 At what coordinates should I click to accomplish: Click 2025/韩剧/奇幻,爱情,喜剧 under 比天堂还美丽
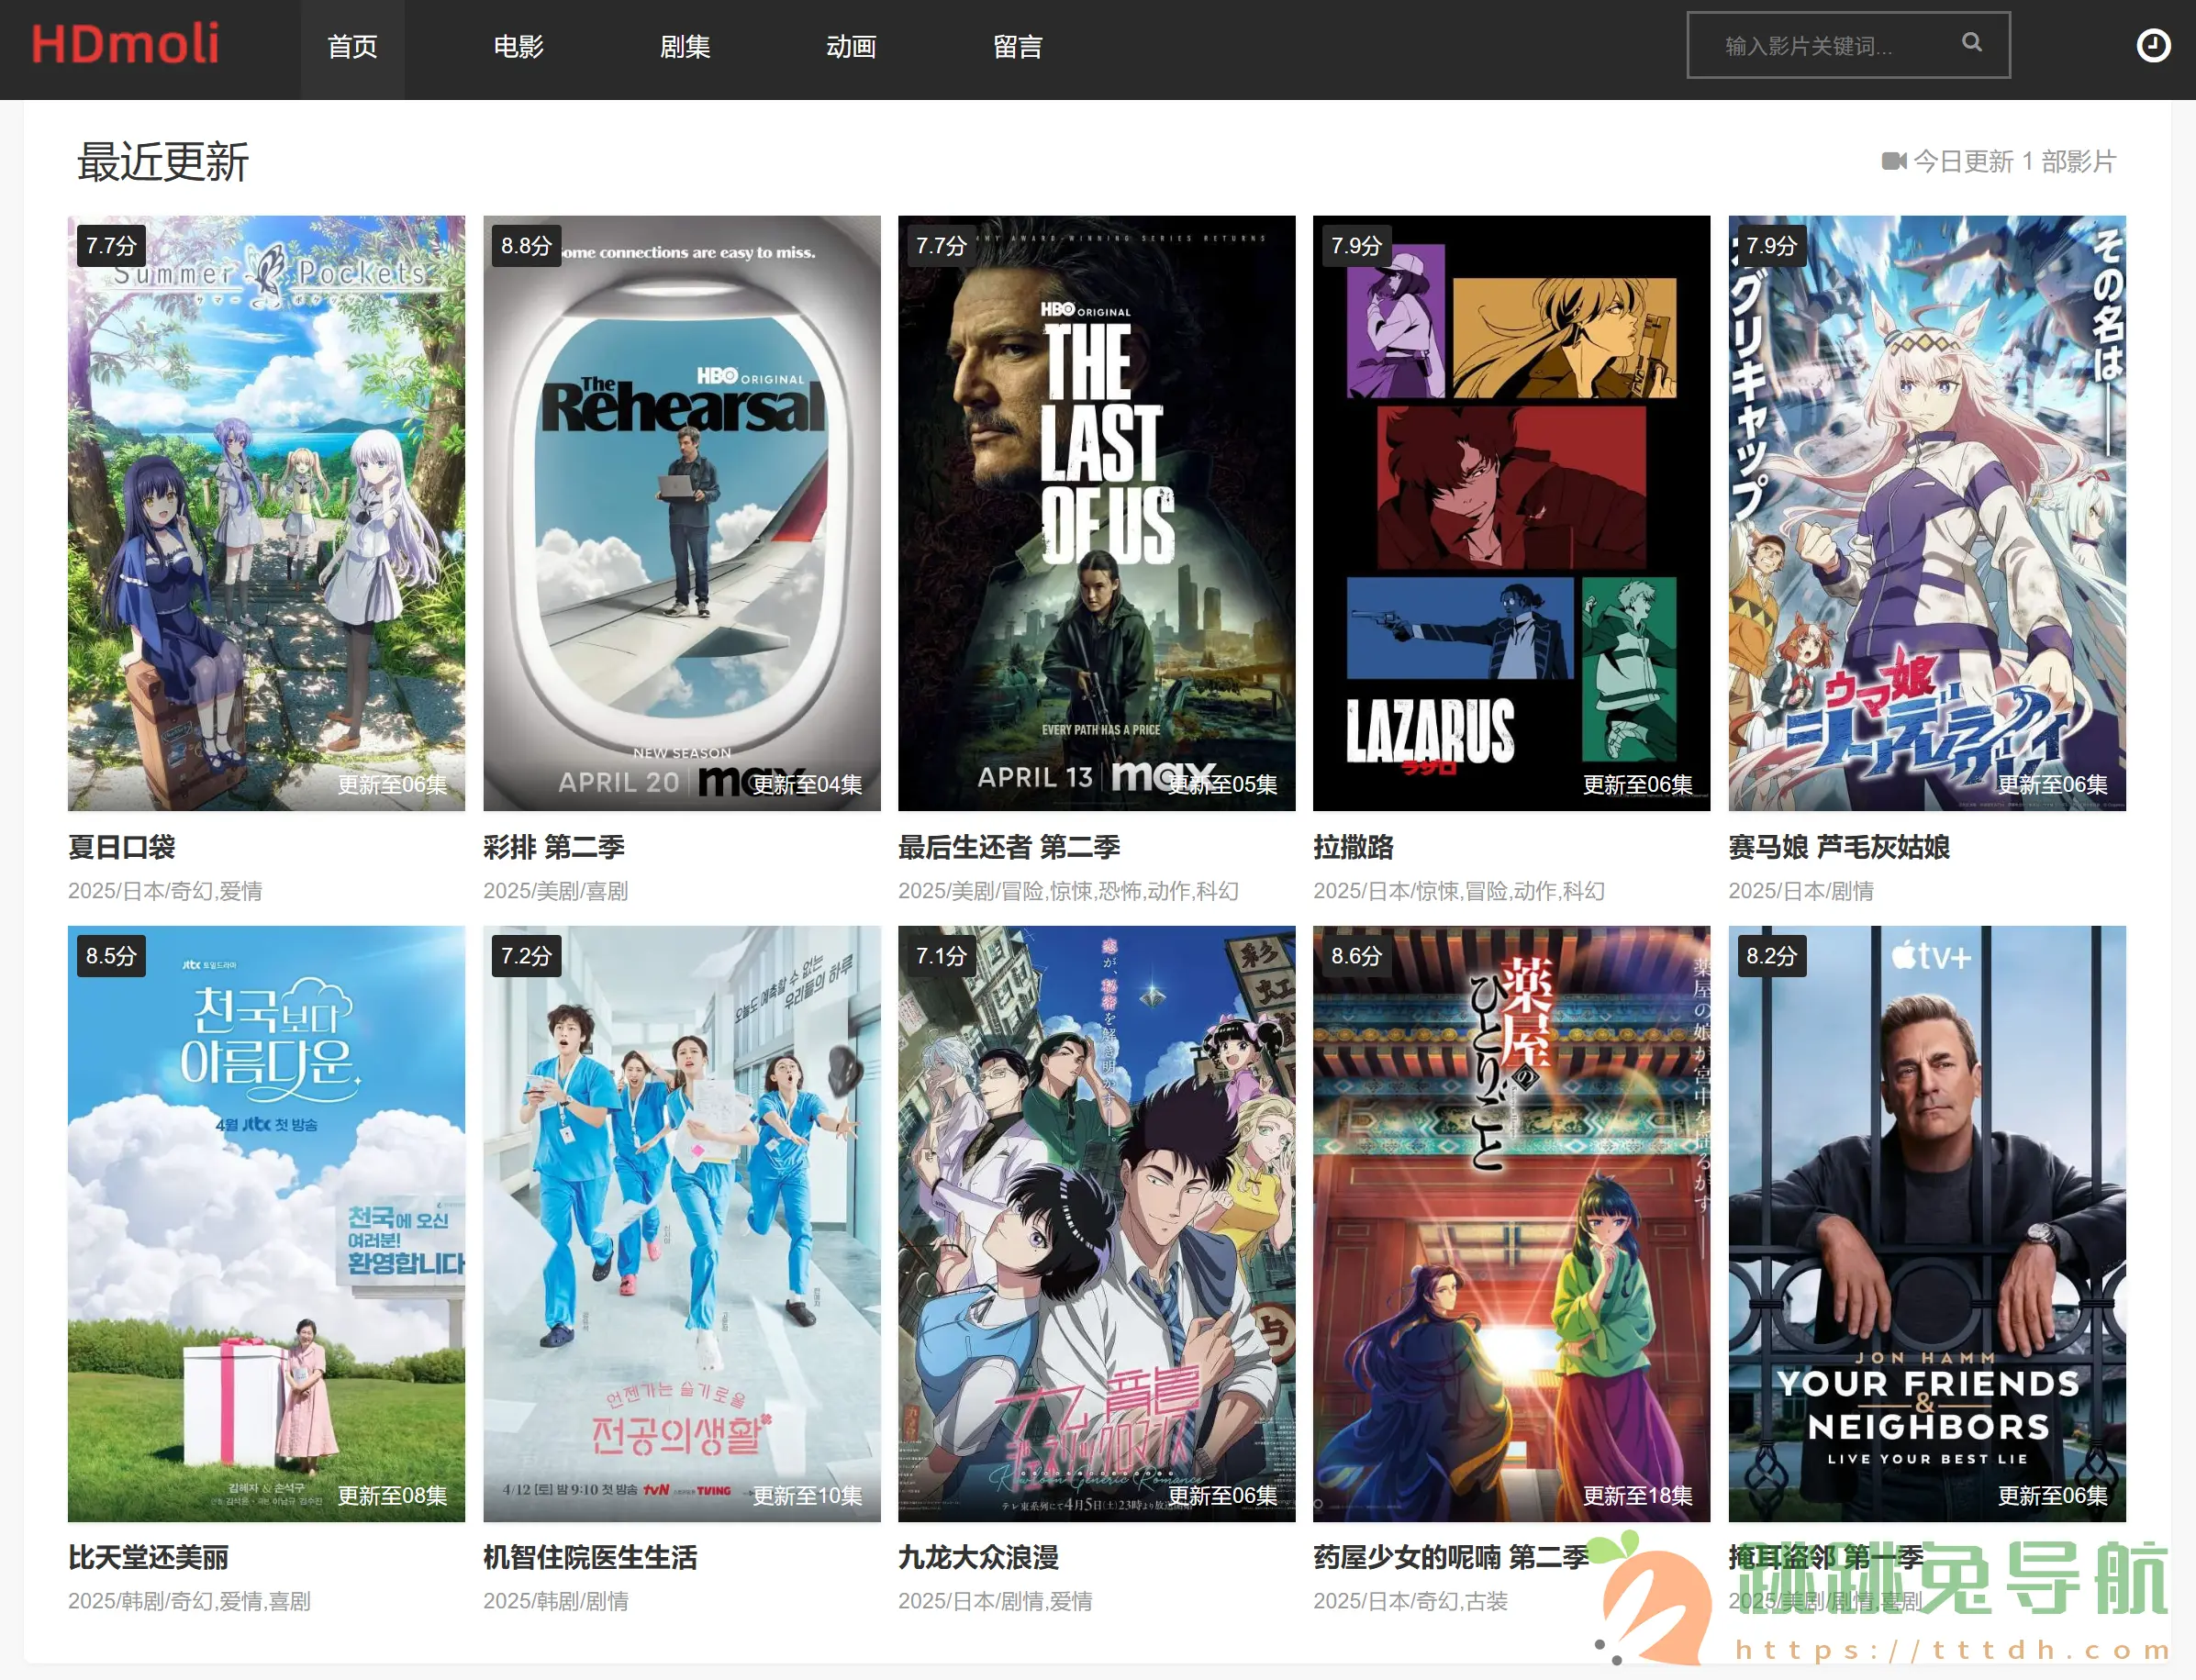(189, 1601)
